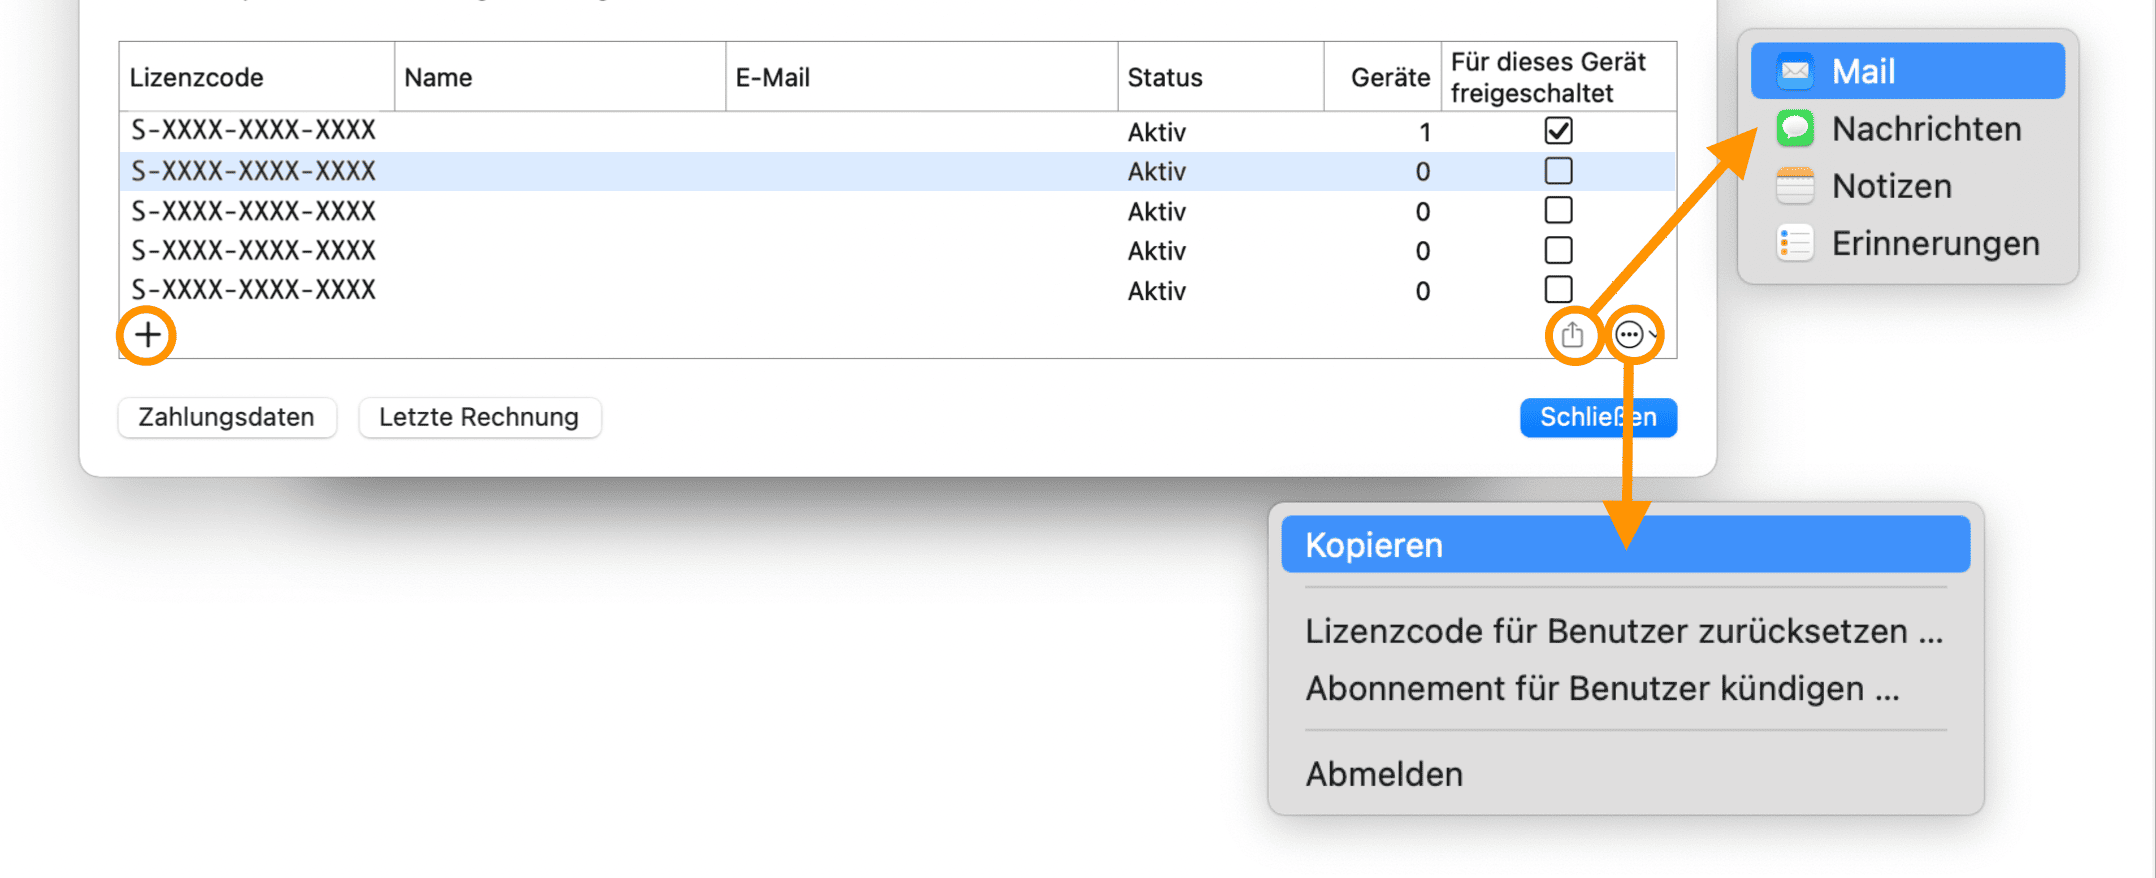Select Abonnement für Benutzer kündigen
The width and height of the screenshot is (2156, 878).
1601,688
